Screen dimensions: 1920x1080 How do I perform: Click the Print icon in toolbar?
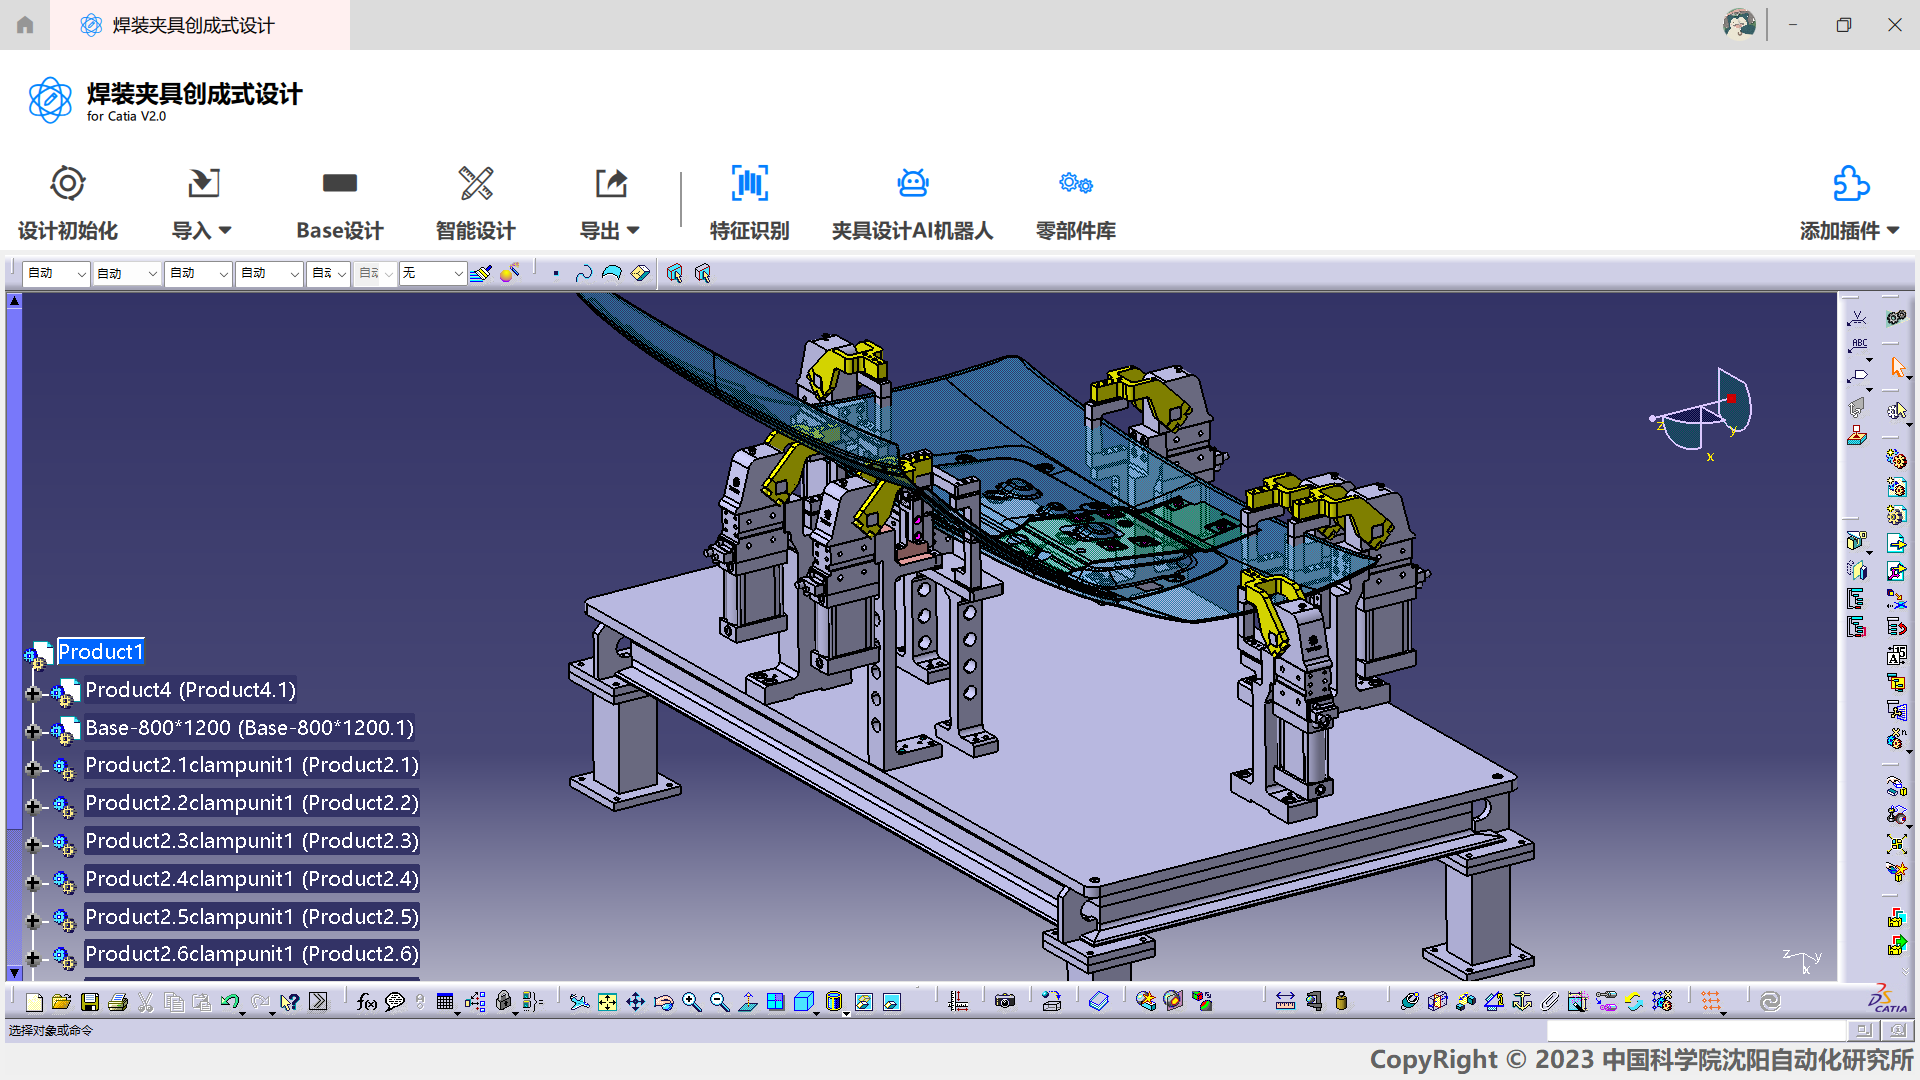pos(118,1002)
